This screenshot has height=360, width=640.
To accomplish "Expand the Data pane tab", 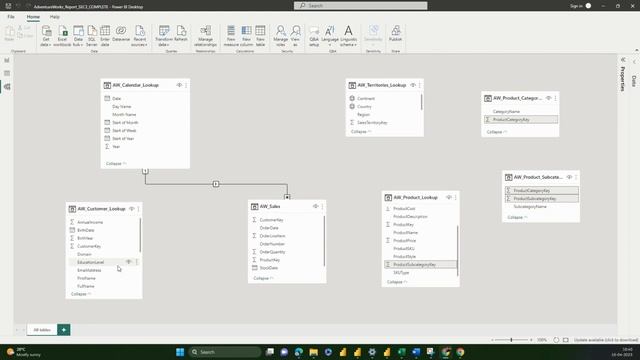I will 634,80.
